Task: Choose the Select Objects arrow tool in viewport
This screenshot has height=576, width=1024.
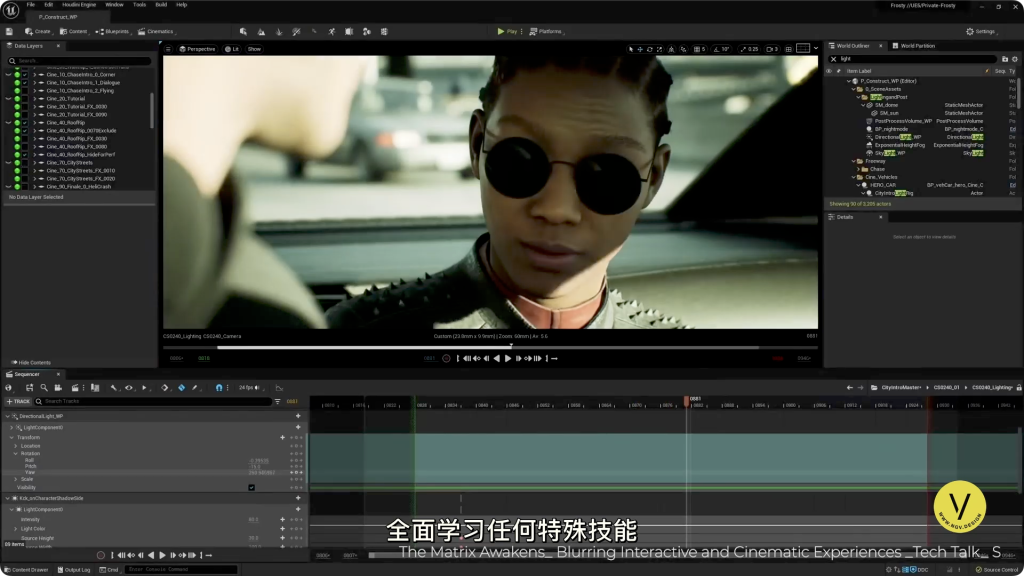Action: coord(630,49)
